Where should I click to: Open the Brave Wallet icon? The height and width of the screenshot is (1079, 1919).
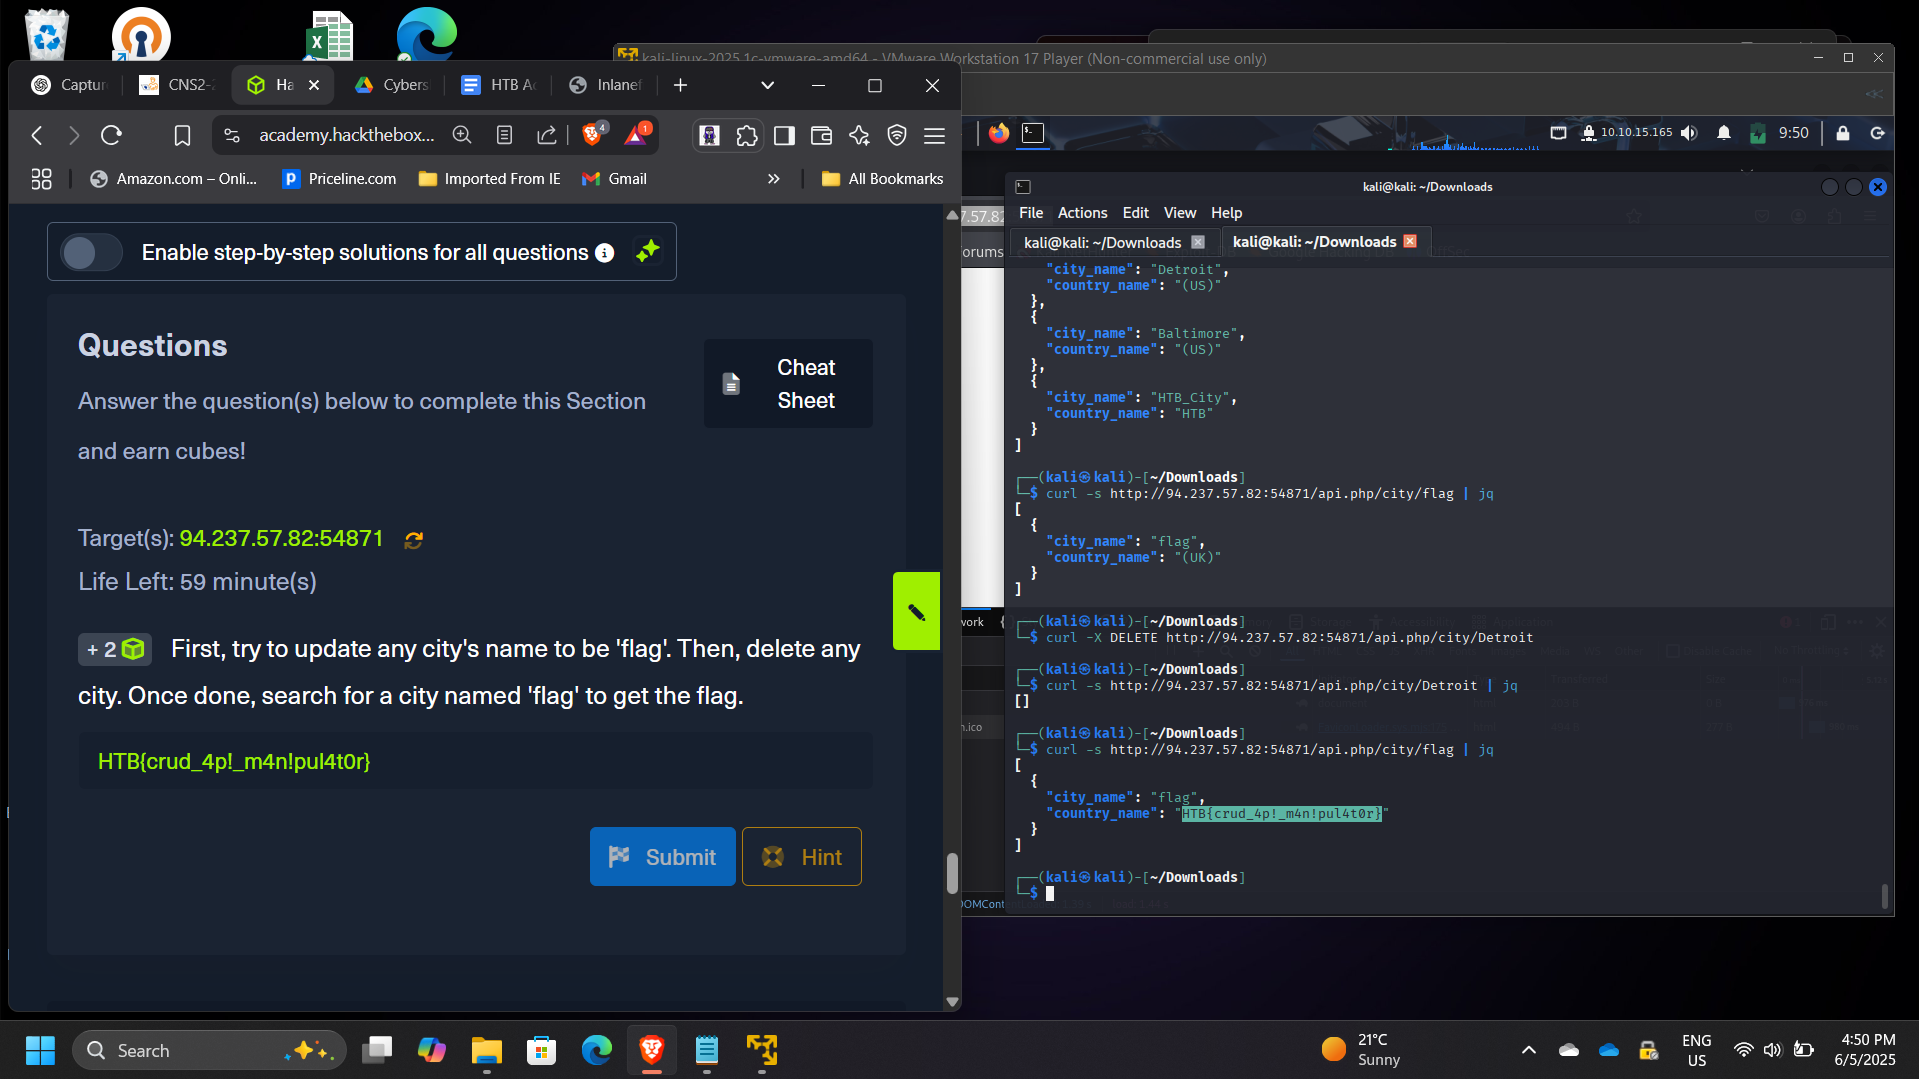pyautogui.click(x=821, y=135)
